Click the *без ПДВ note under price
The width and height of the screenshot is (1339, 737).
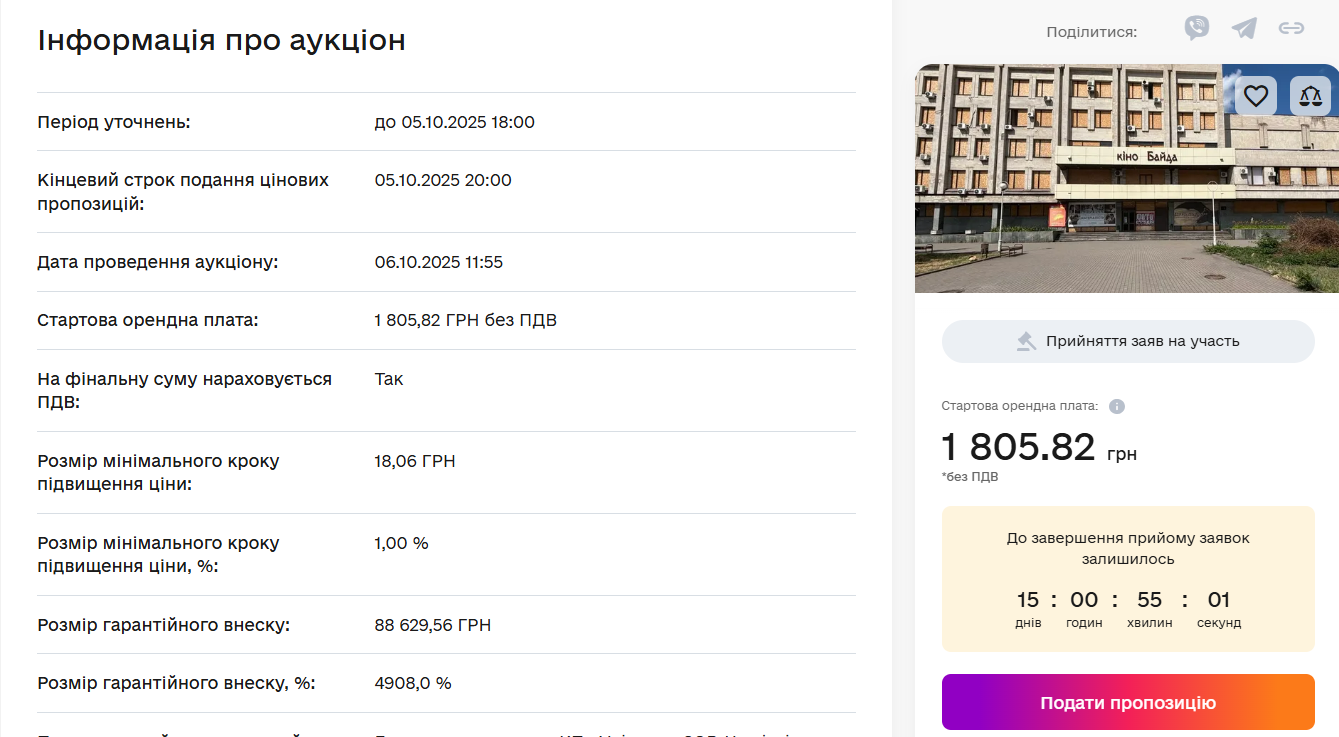click(969, 477)
